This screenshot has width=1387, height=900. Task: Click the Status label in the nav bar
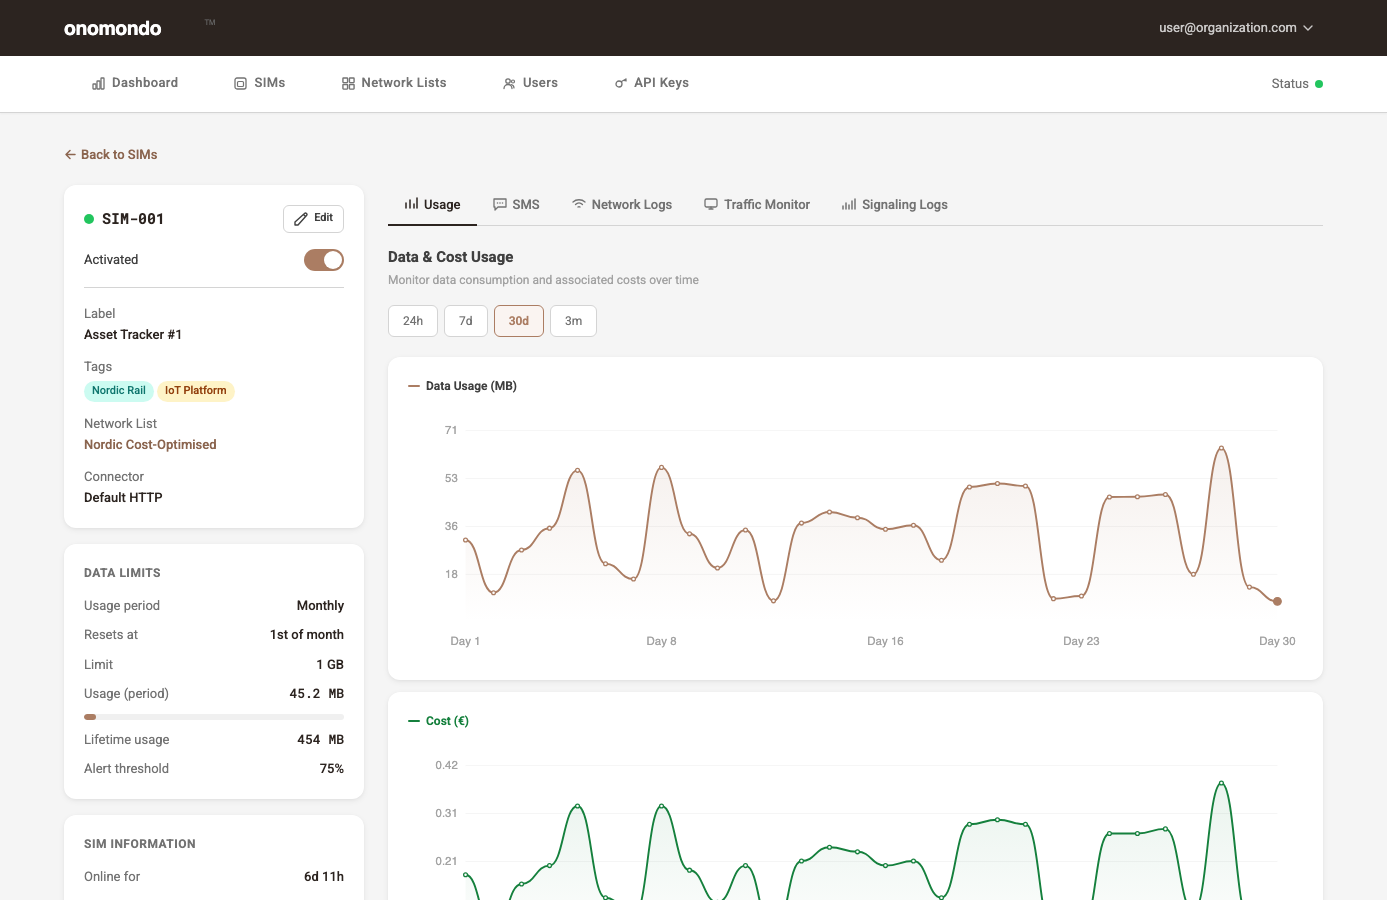click(1290, 84)
